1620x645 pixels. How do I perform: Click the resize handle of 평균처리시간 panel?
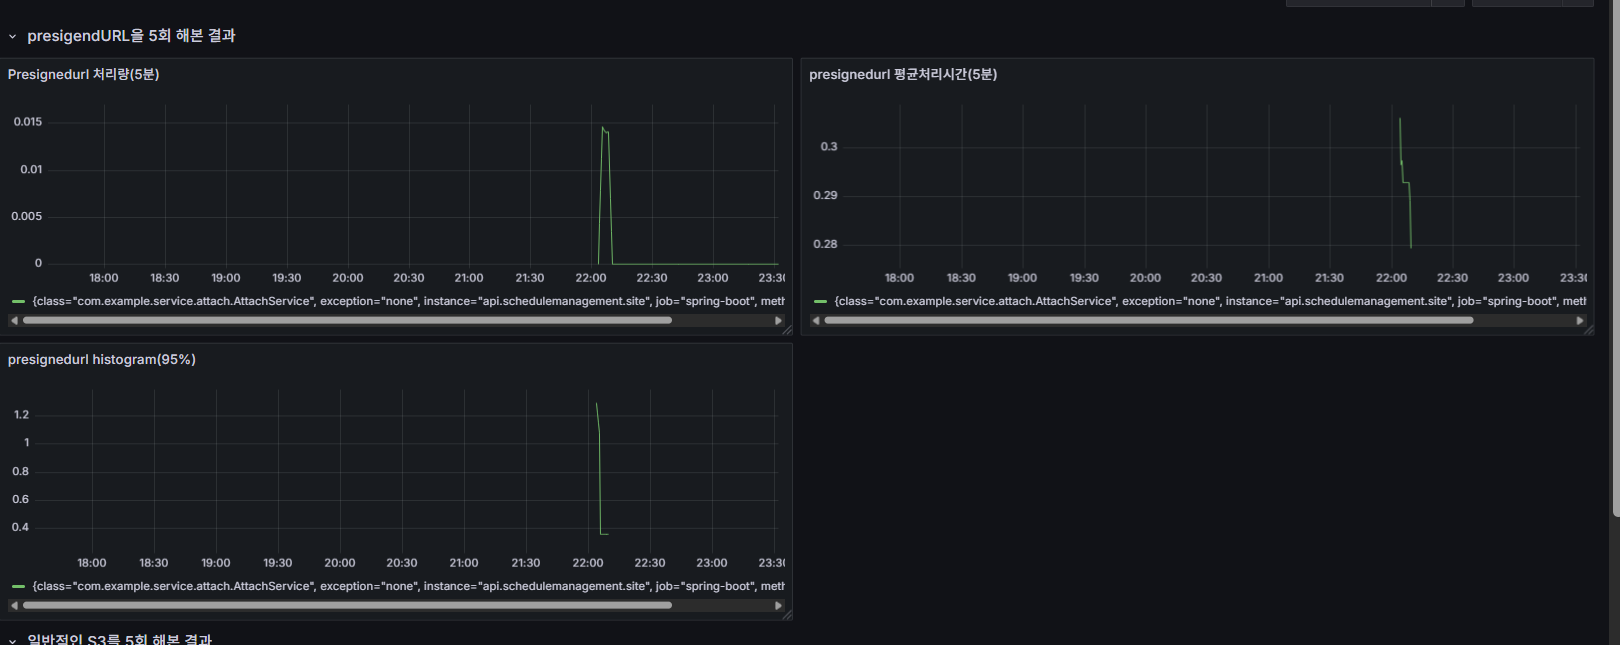coord(1589,330)
